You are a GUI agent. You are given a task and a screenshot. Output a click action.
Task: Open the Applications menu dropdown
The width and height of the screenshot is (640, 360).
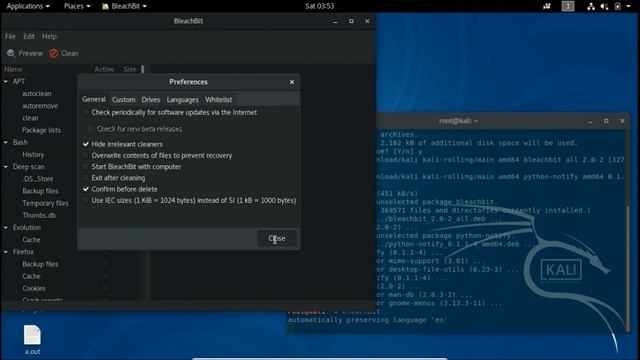pyautogui.click(x=28, y=6)
